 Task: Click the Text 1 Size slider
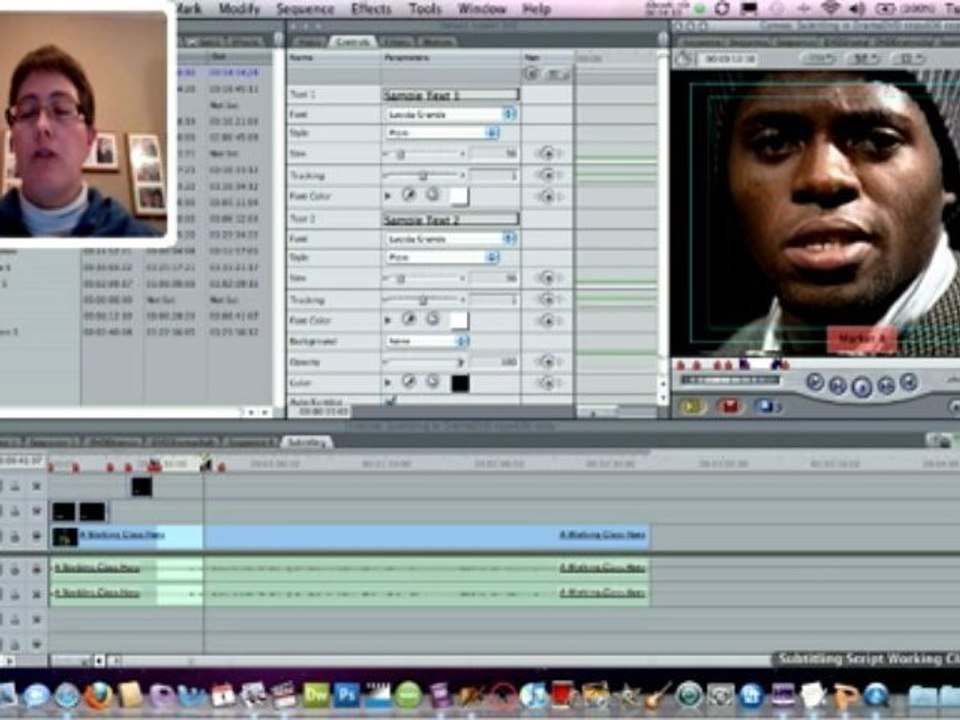(x=424, y=154)
